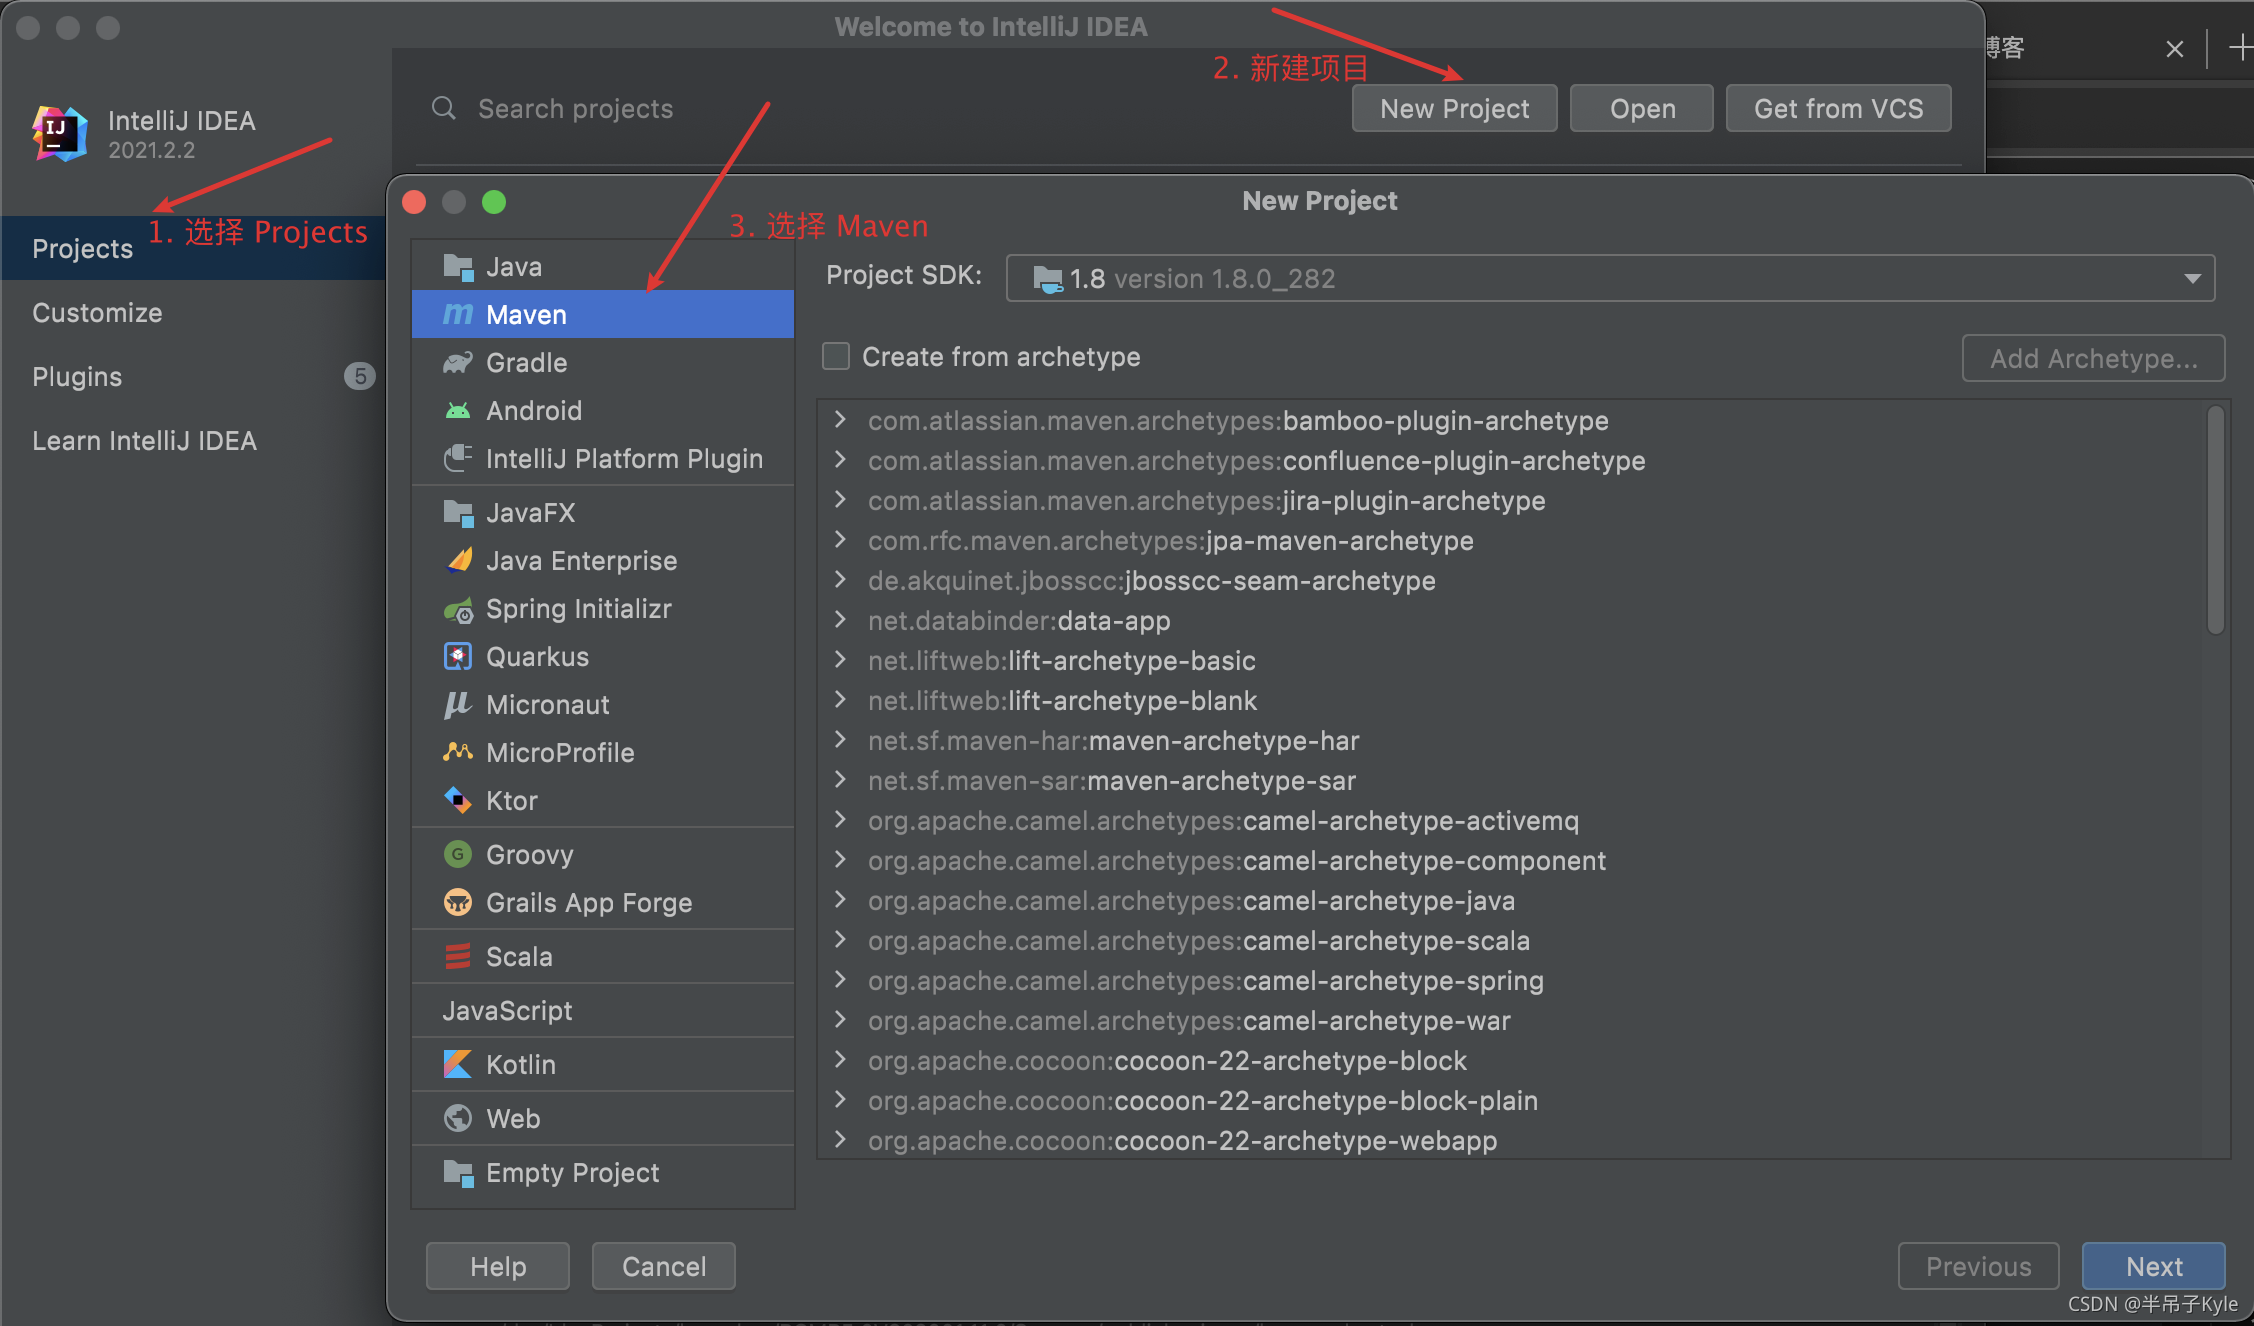
Task: Select camel-archetype-war entry
Action: pos(1189,1020)
